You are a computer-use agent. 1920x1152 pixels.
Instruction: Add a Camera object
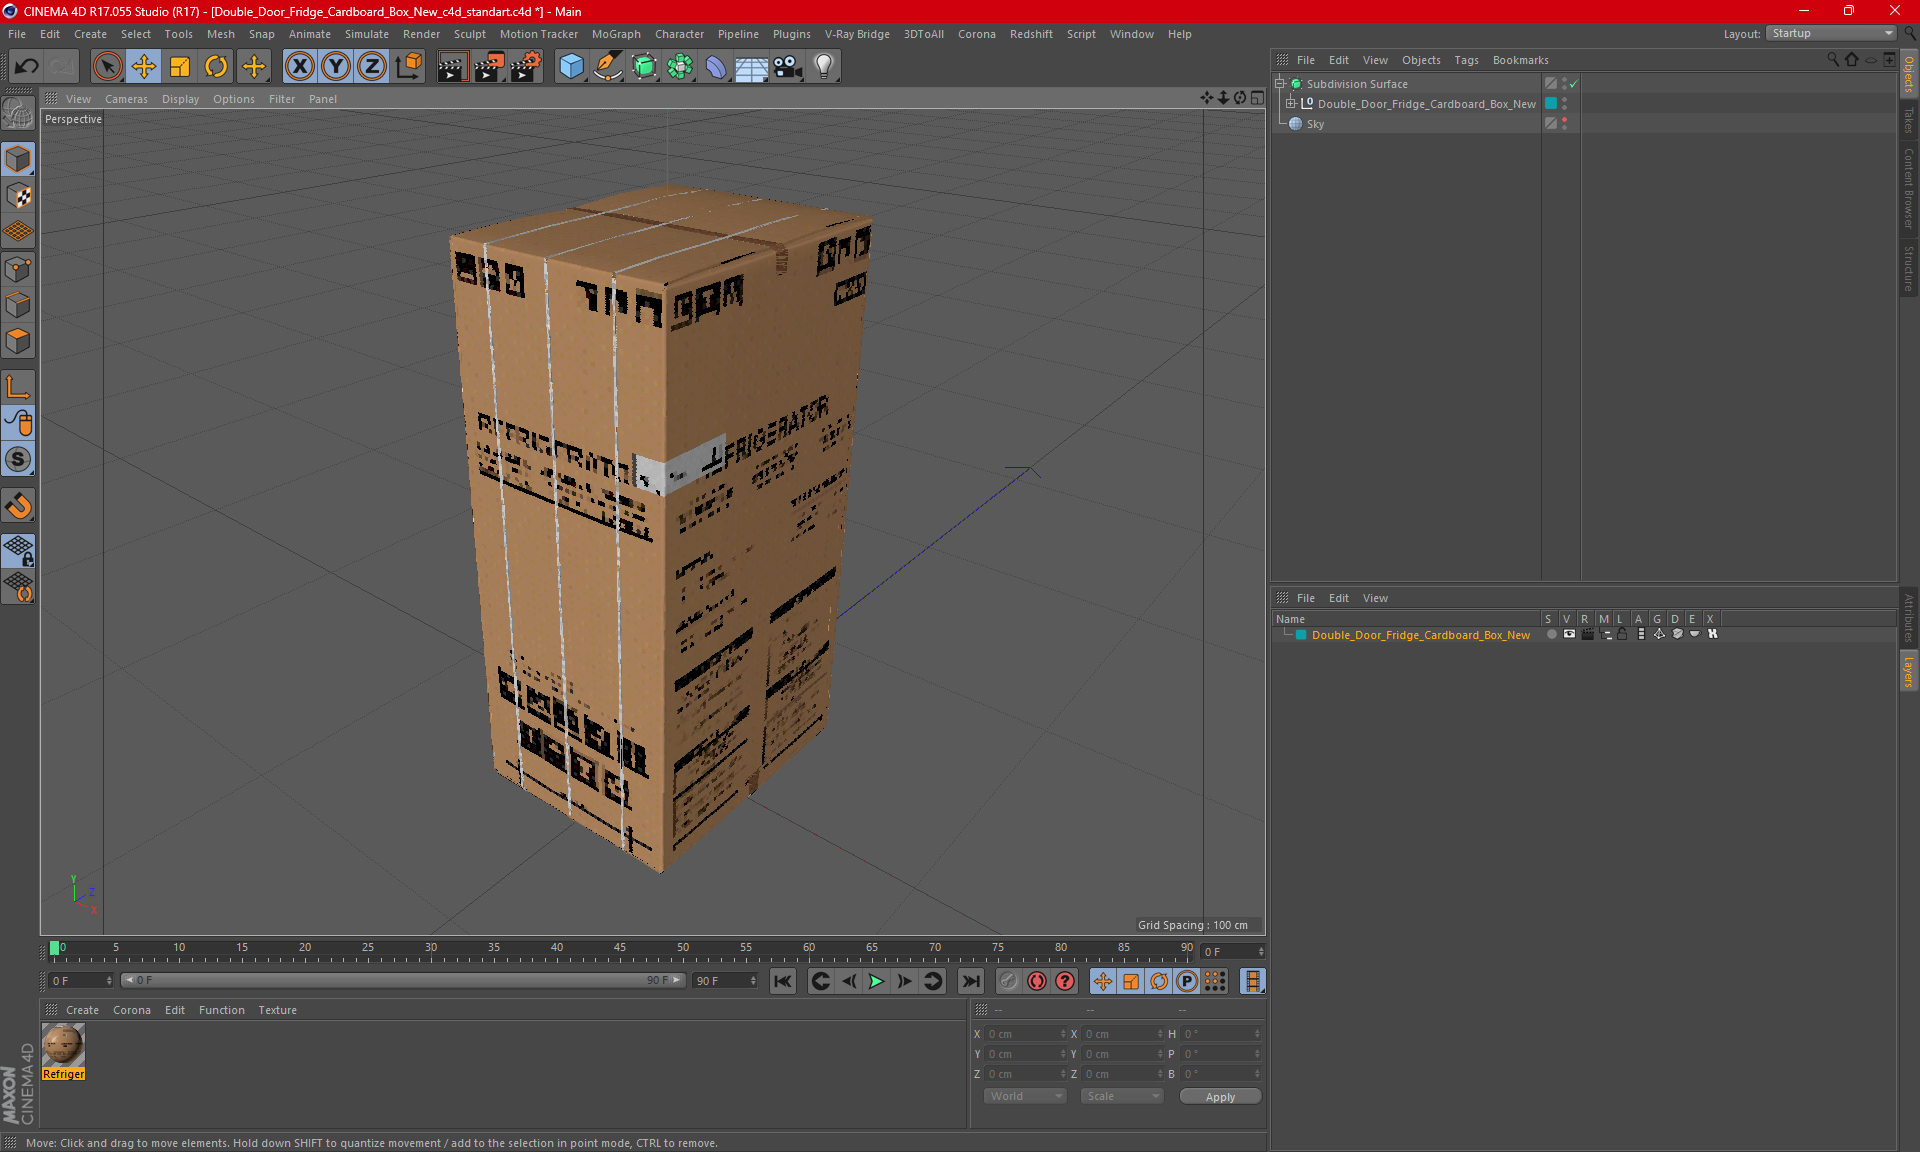tap(788, 67)
